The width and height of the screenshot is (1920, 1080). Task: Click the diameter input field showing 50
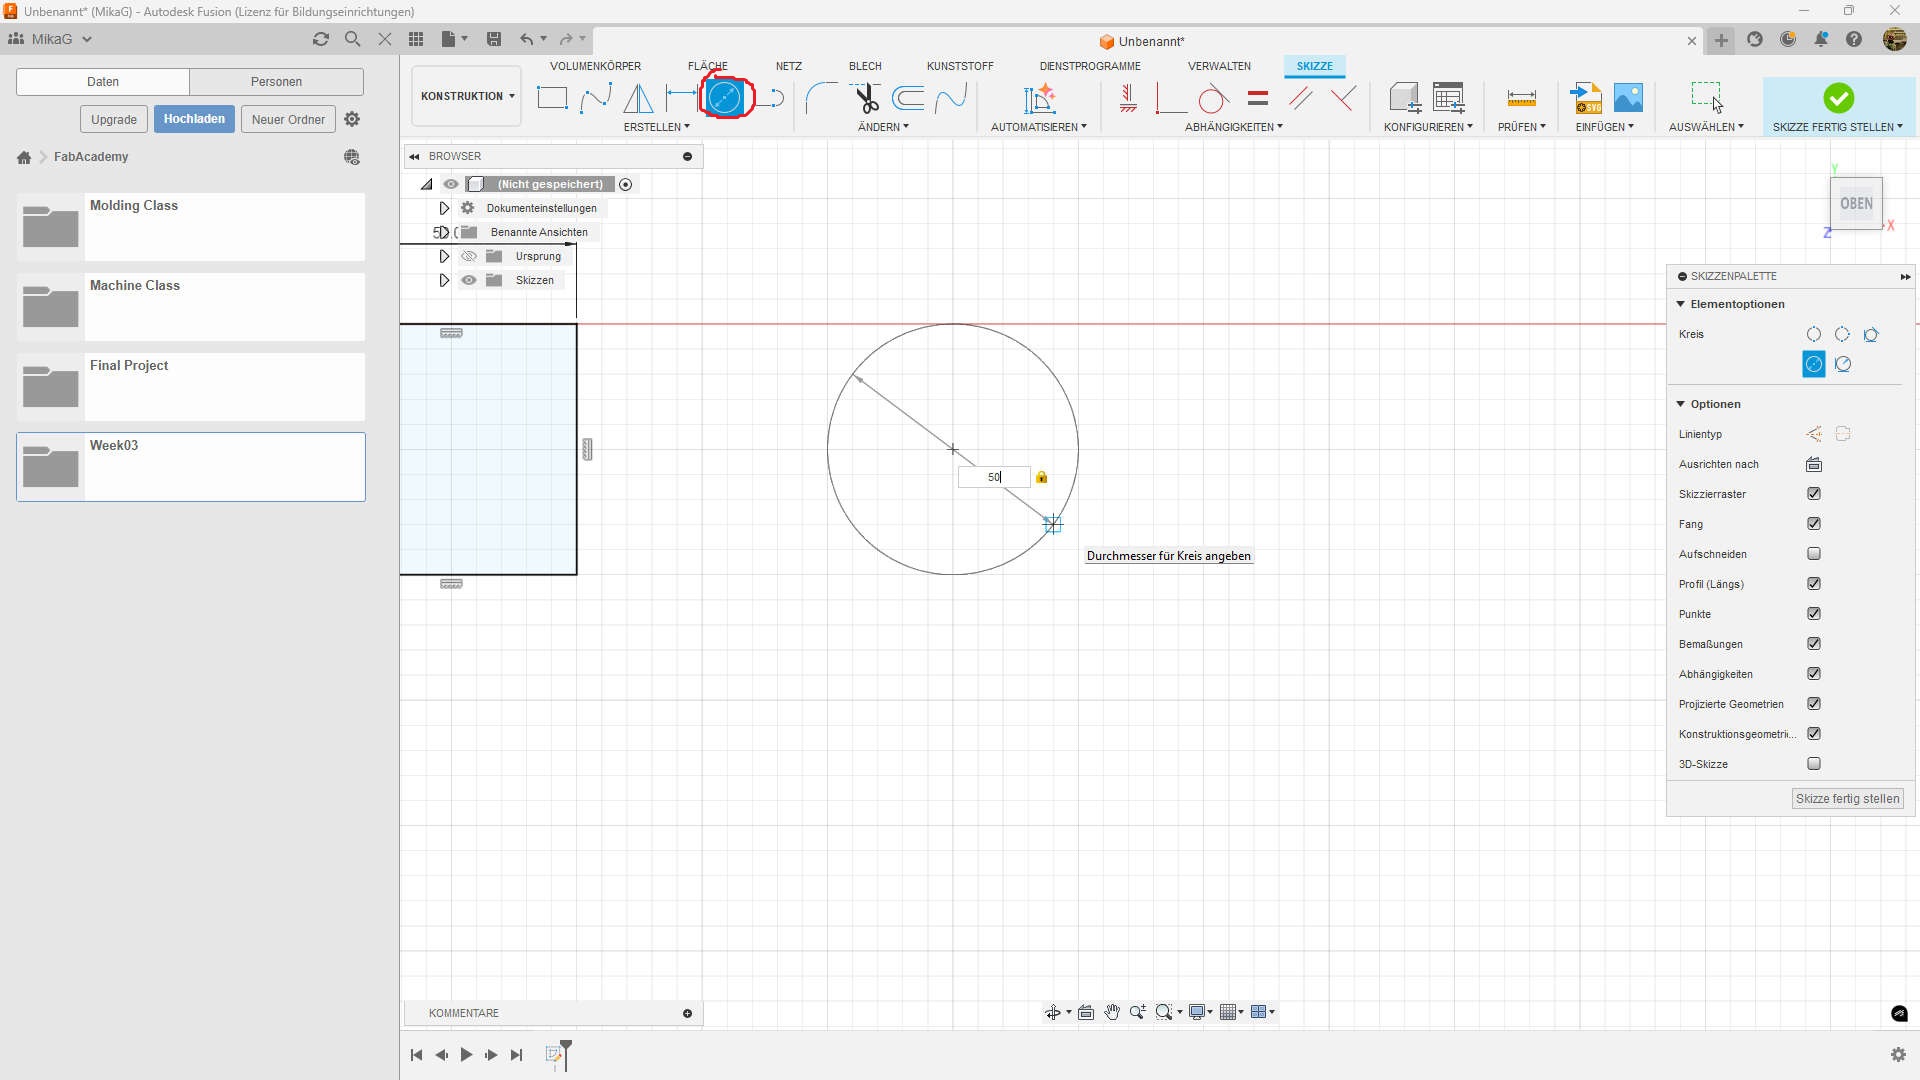993,477
